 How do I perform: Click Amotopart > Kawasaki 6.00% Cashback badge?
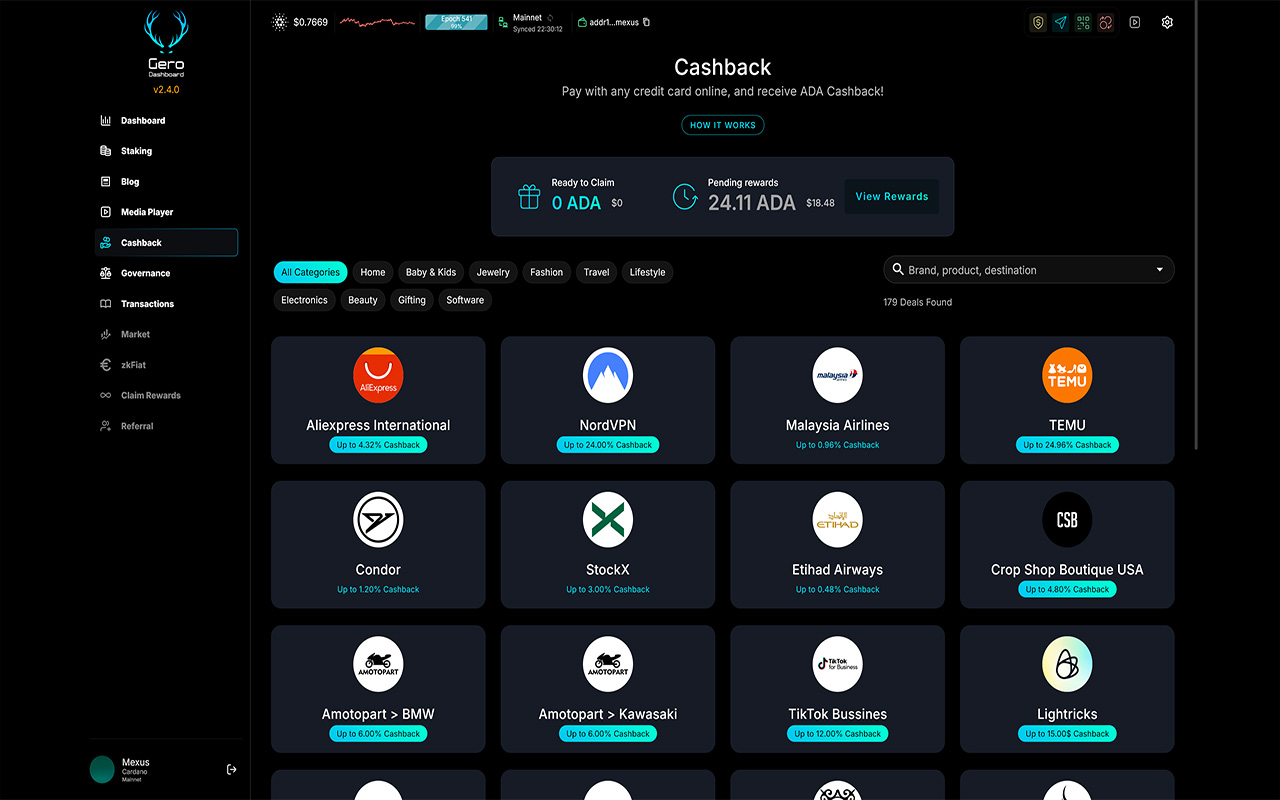coord(608,734)
